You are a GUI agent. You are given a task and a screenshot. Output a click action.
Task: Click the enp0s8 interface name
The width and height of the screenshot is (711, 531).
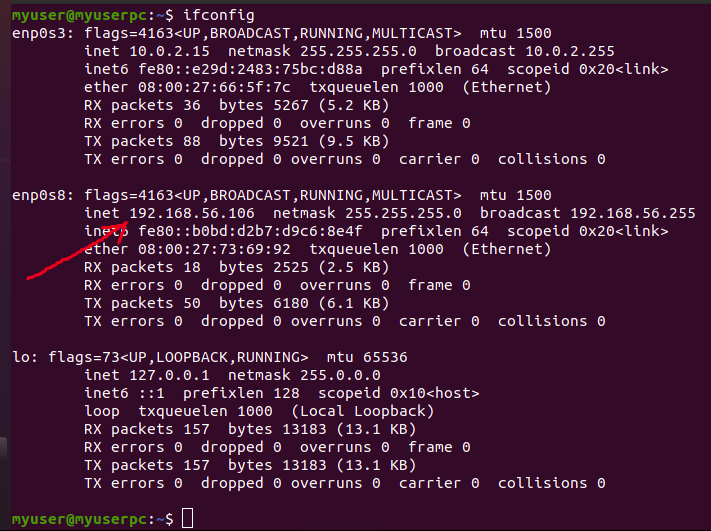tap(41, 195)
